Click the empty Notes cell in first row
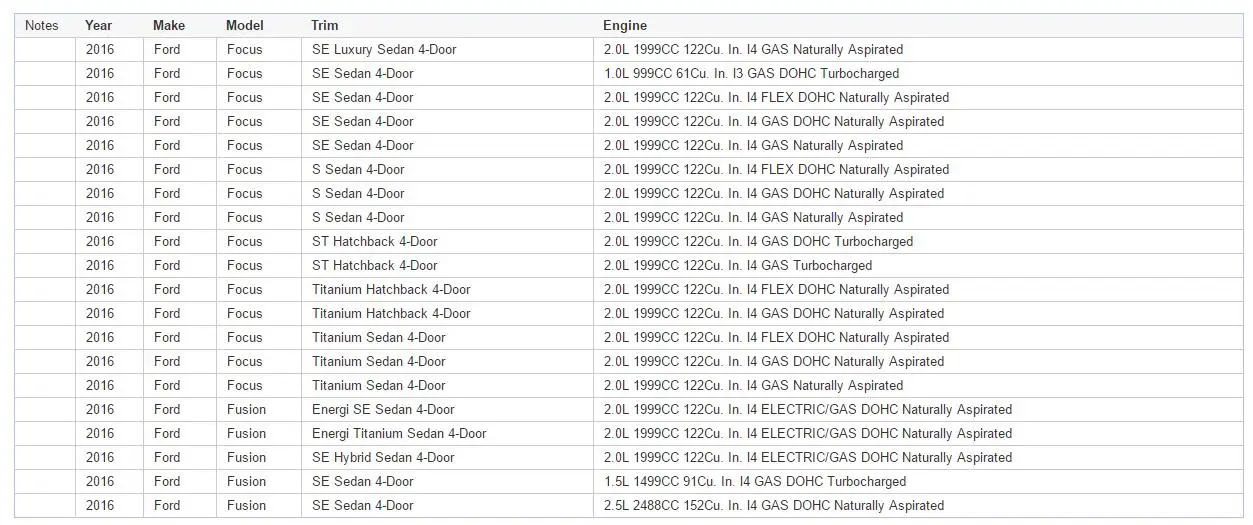The height and width of the screenshot is (525, 1253). point(45,49)
